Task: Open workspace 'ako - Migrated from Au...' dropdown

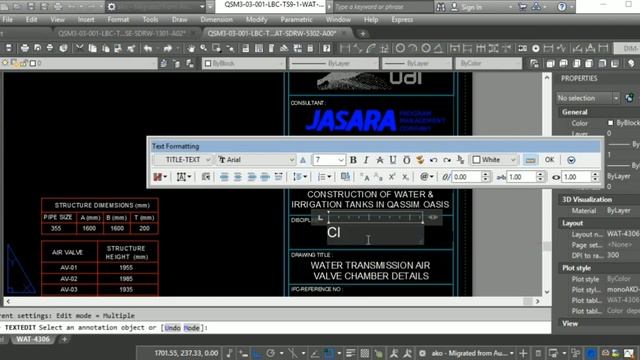Action: [x=472, y=353]
